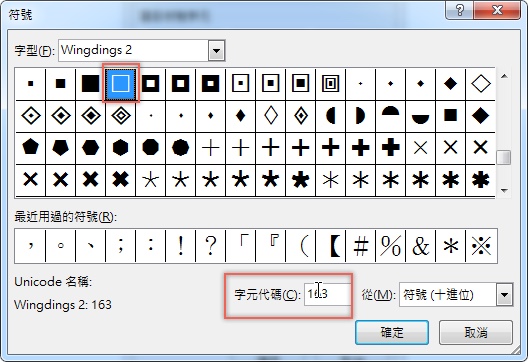Select the lozenge containing a smaller lozenge
Screen dimensions: 528x362
pyautogui.click(x=300, y=116)
